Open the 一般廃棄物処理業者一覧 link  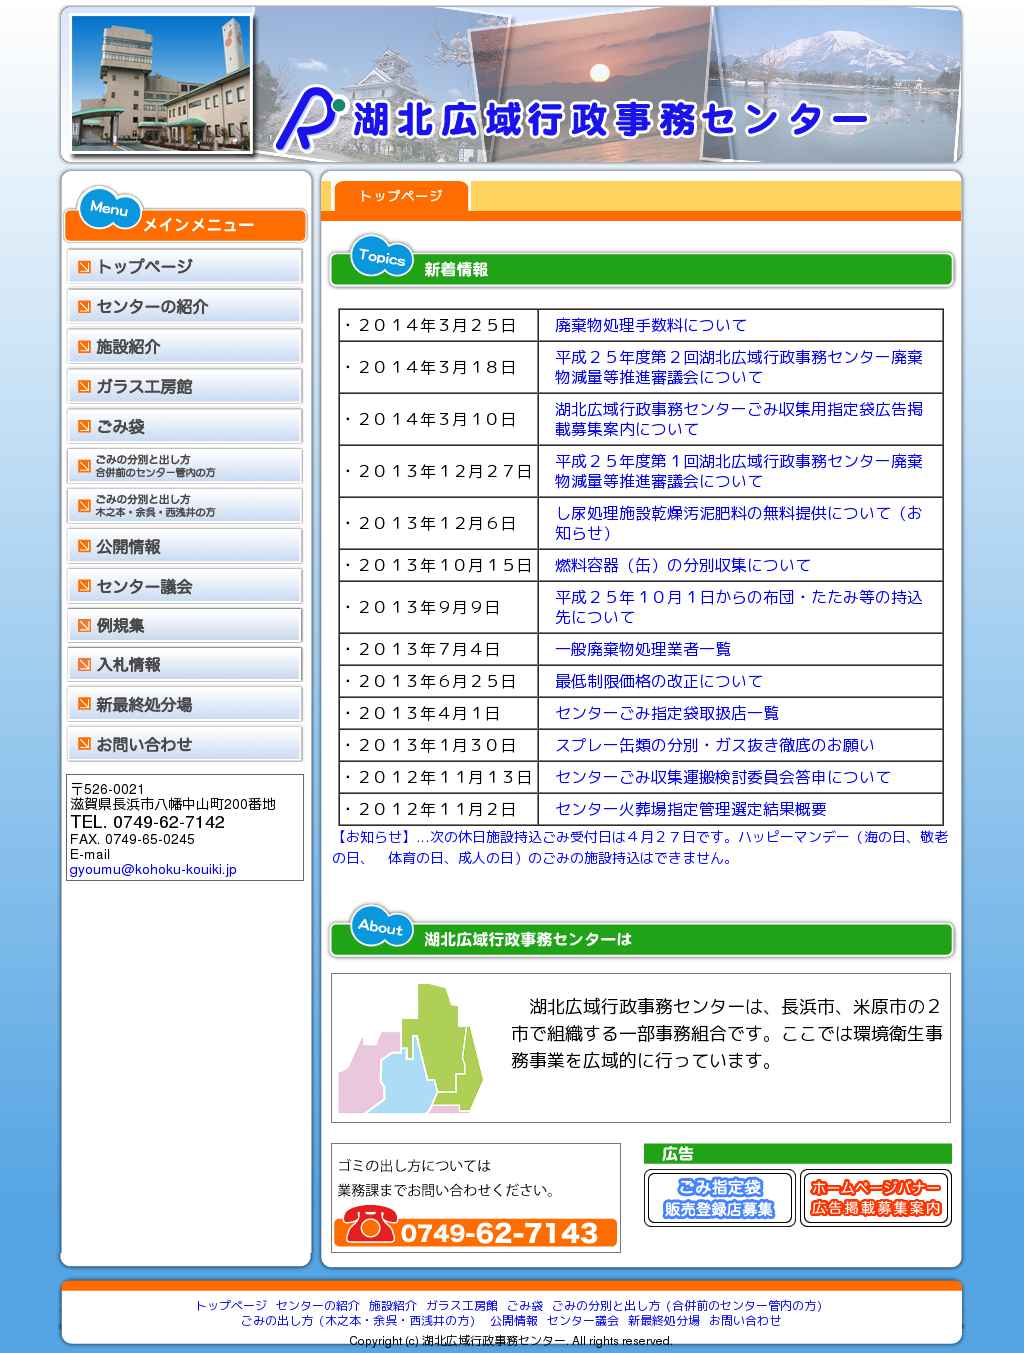coord(642,650)
